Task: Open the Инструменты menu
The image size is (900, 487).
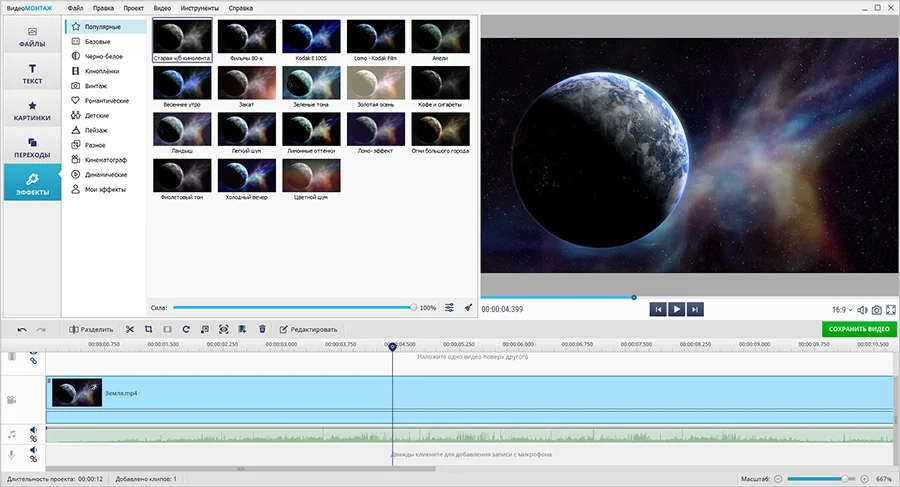Action: [x=200, y=8]
